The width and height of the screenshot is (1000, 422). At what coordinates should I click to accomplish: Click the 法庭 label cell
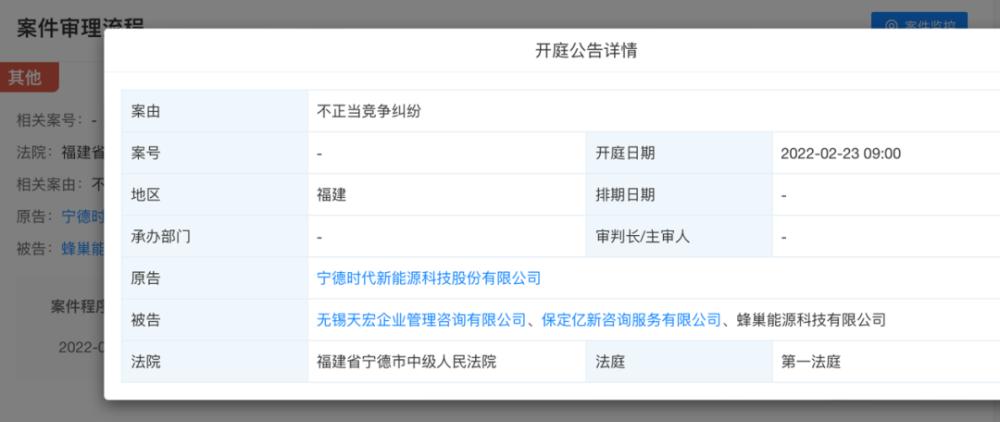[679, 362]
